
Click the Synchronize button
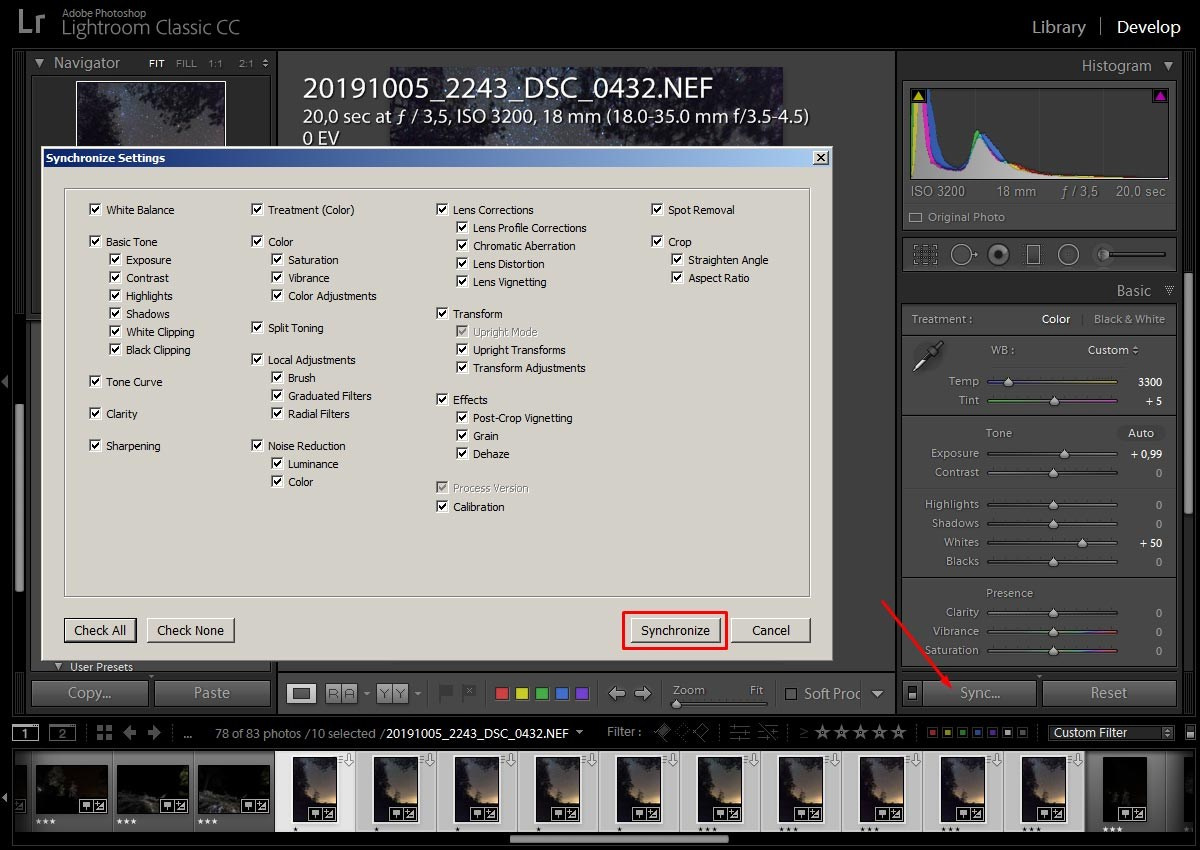[675, 631]
